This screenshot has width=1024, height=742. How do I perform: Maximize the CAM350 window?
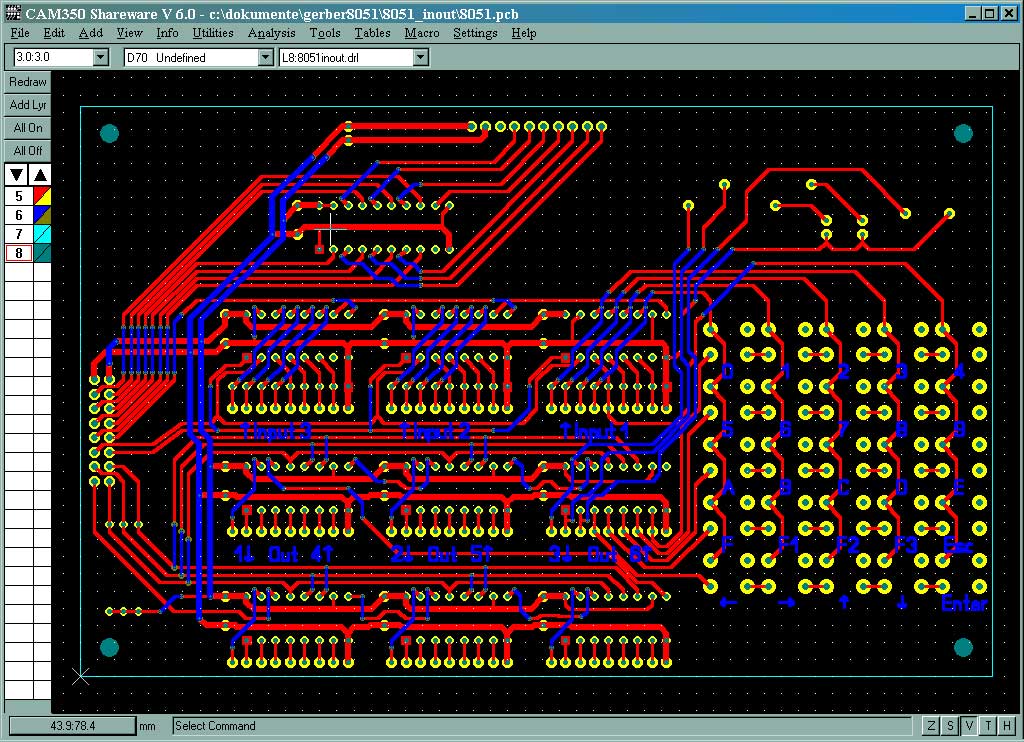tap(989, 13)
